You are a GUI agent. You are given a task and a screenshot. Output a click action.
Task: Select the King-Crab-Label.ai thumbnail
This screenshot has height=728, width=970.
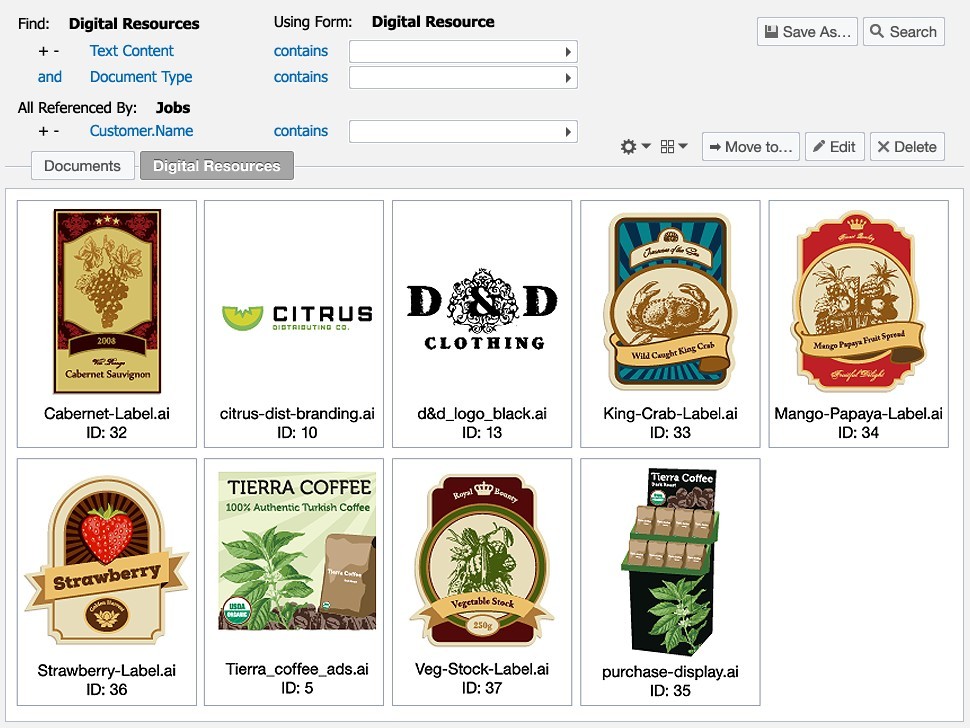tap(670, 302)
